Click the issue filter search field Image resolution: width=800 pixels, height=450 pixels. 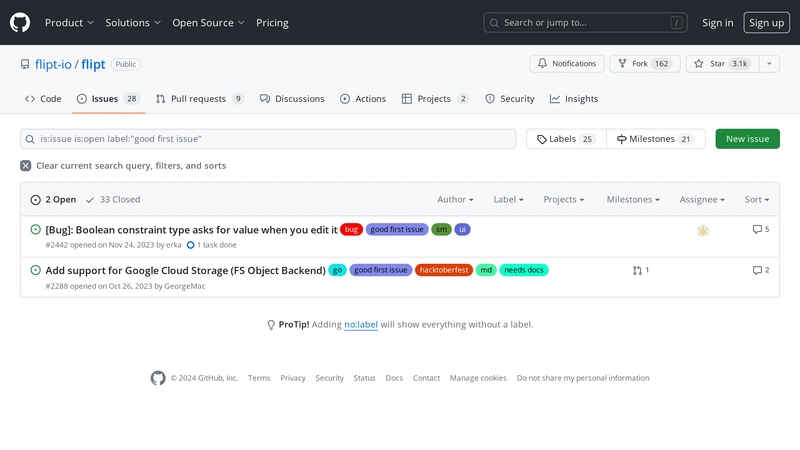tap(268, 139)
